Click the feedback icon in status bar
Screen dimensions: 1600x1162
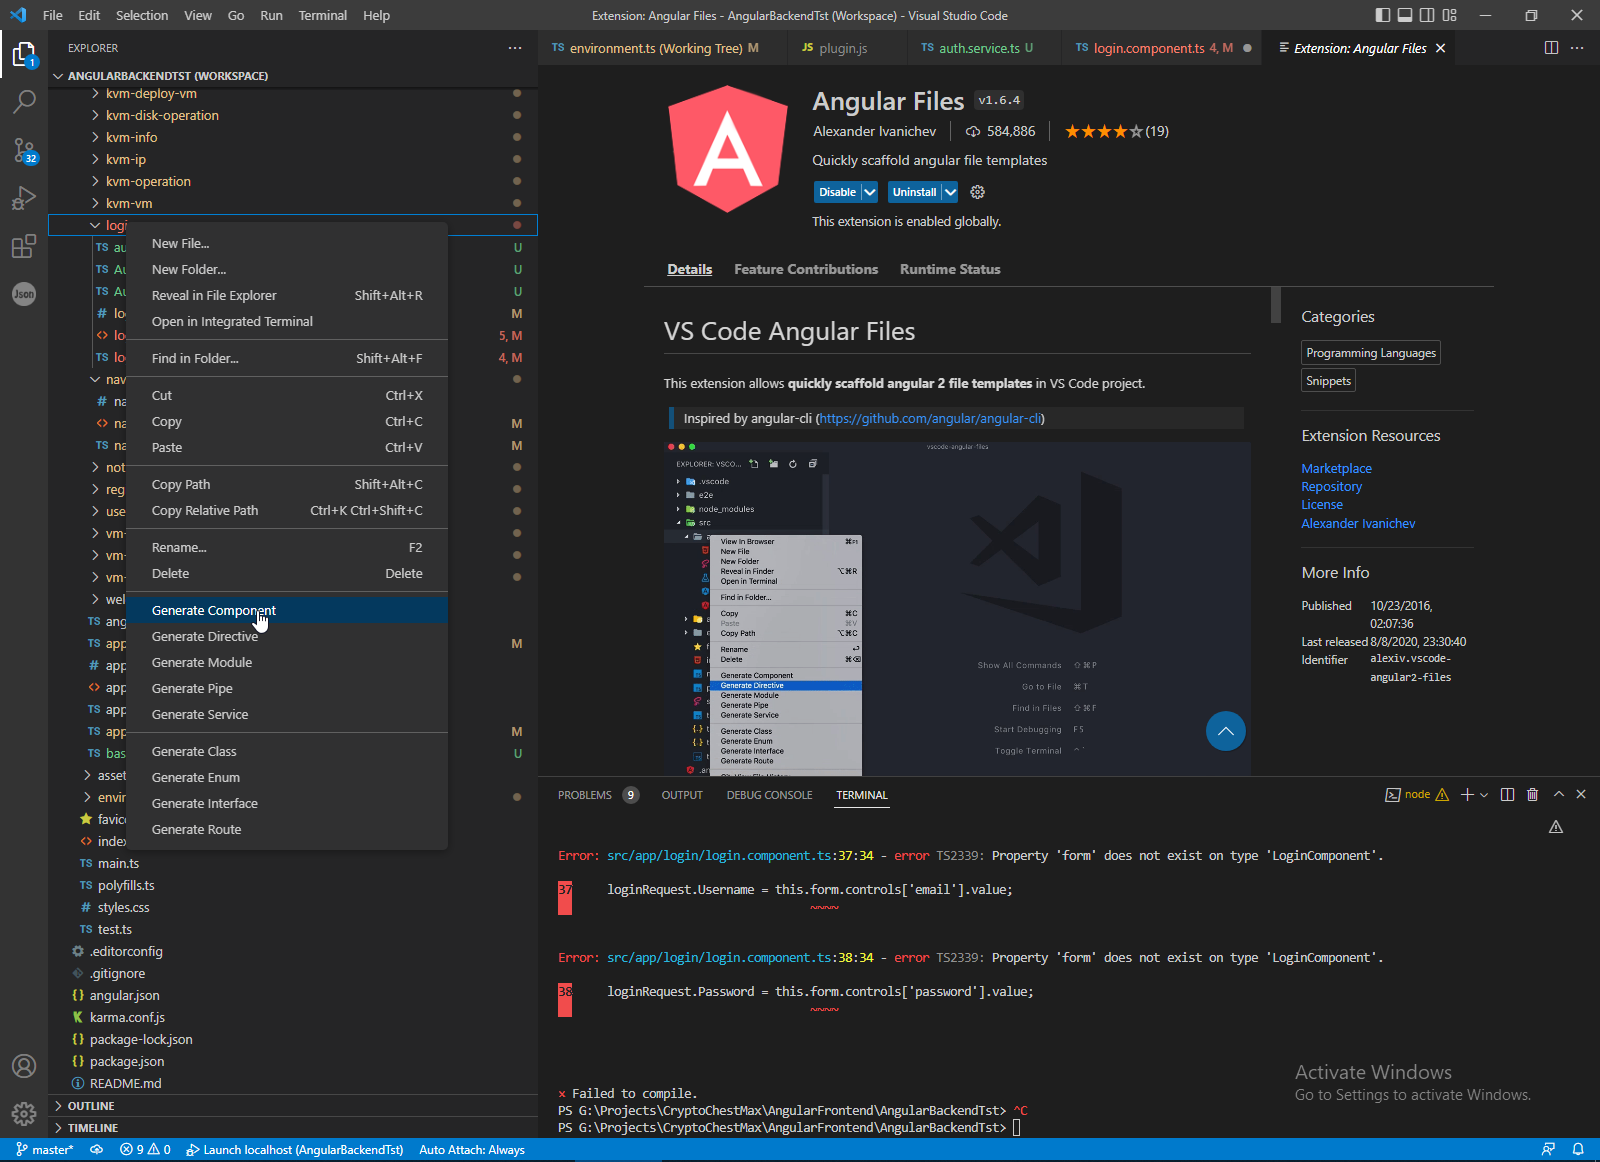1549,1150
